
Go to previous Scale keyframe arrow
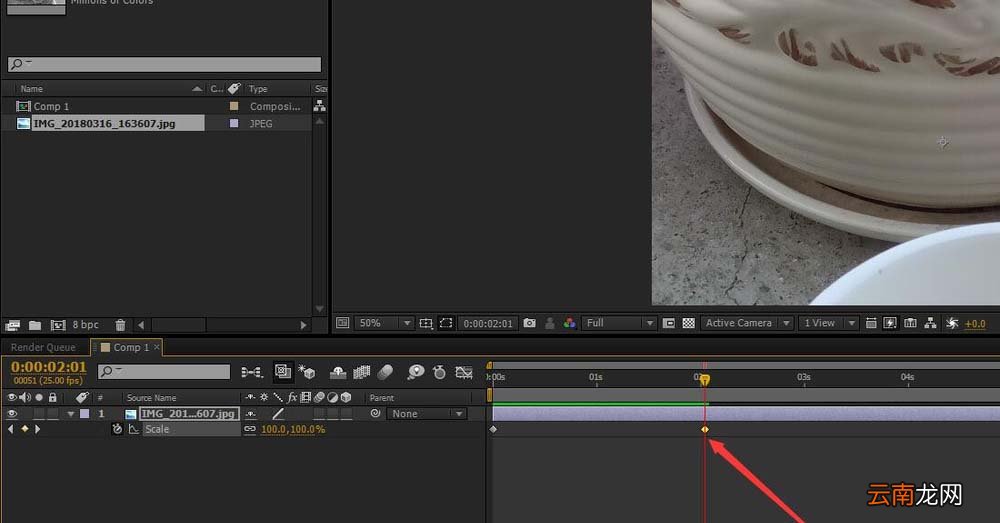coord(10,429)
